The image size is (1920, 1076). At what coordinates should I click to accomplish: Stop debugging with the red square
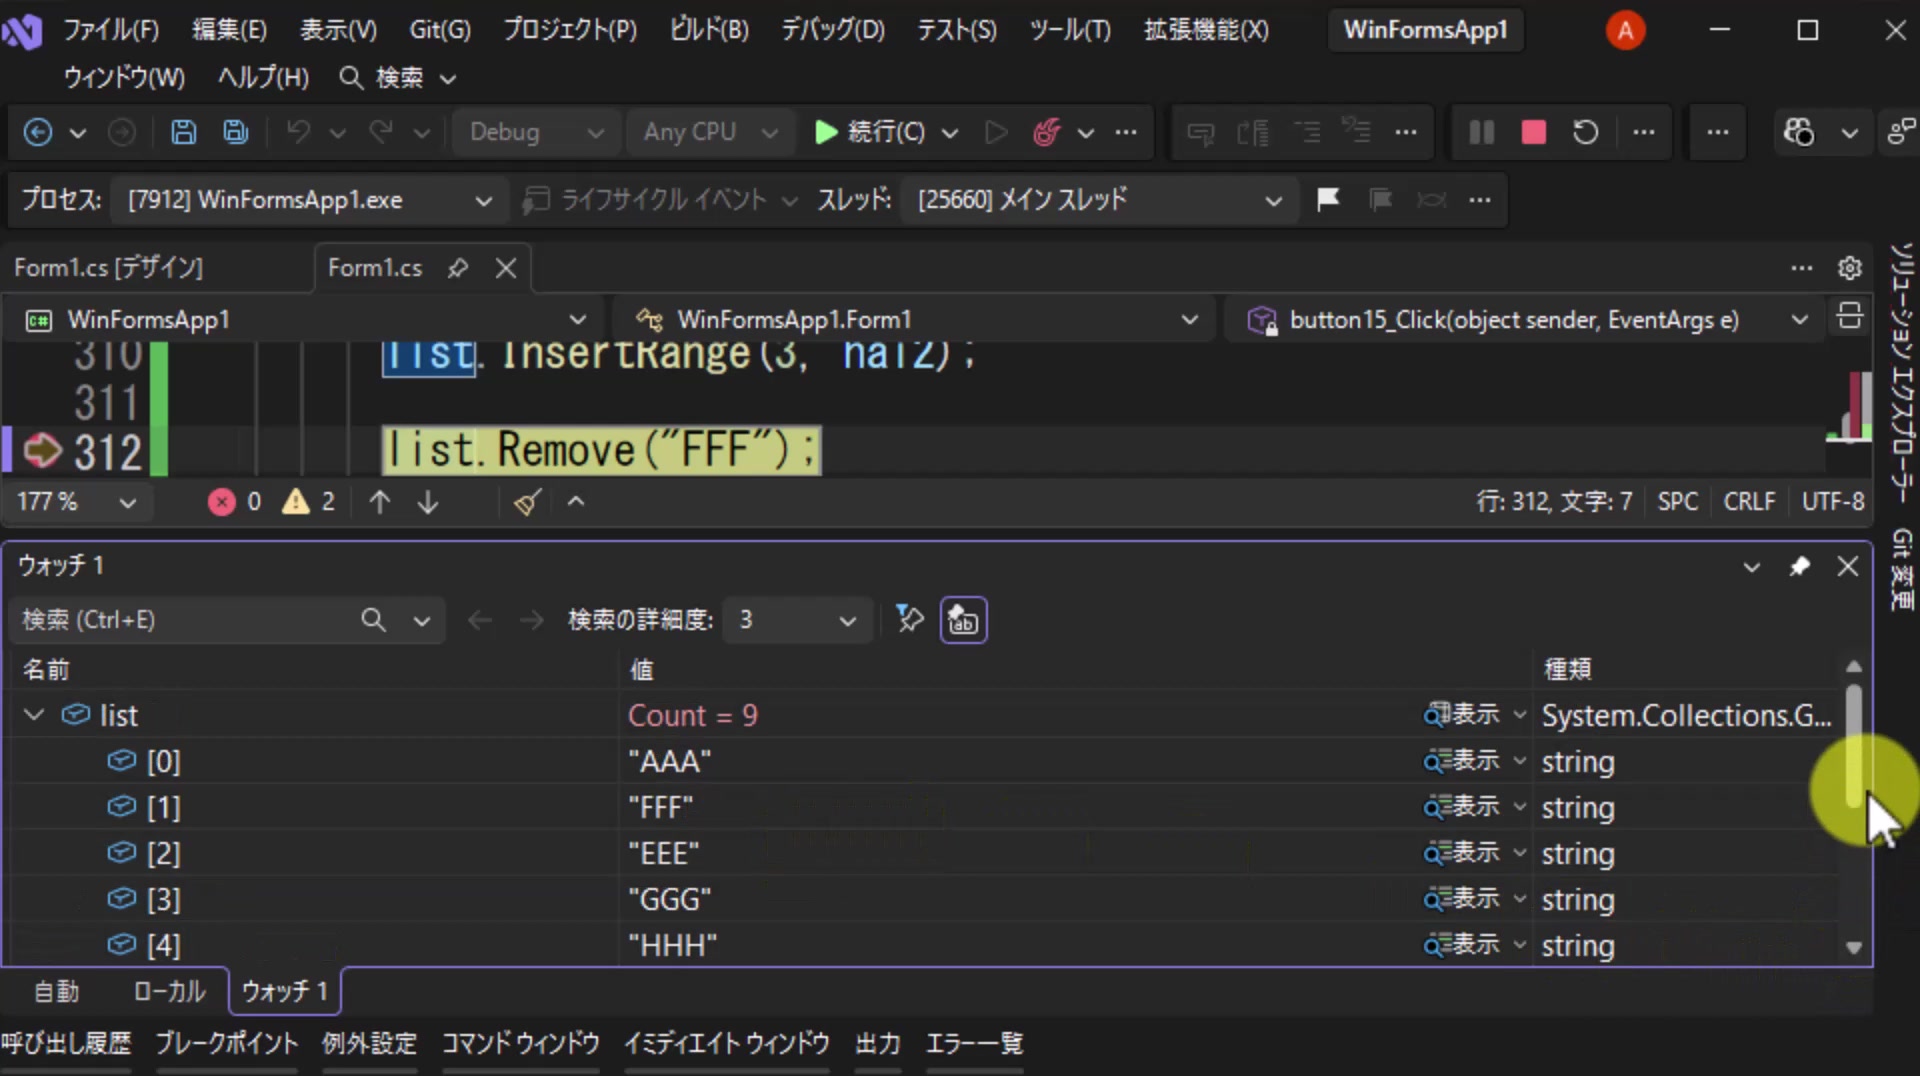point(1533,132)
